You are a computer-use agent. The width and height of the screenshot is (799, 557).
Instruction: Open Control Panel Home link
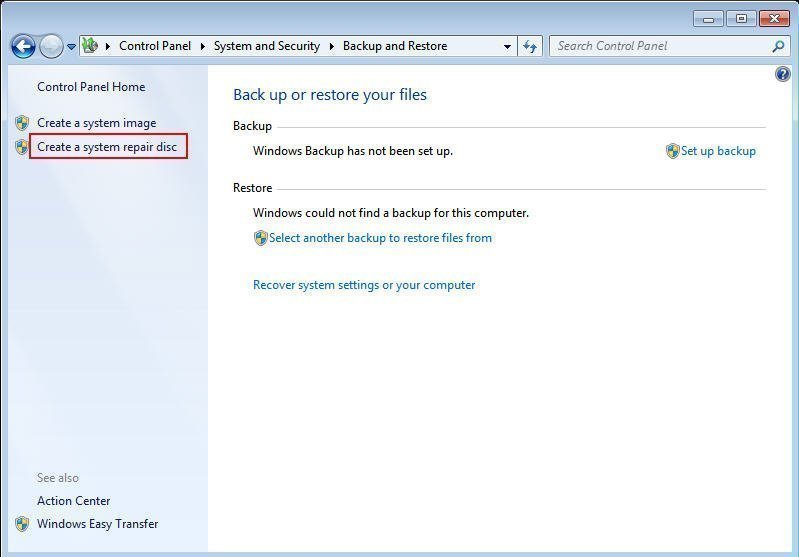click(x=91, y=87)
